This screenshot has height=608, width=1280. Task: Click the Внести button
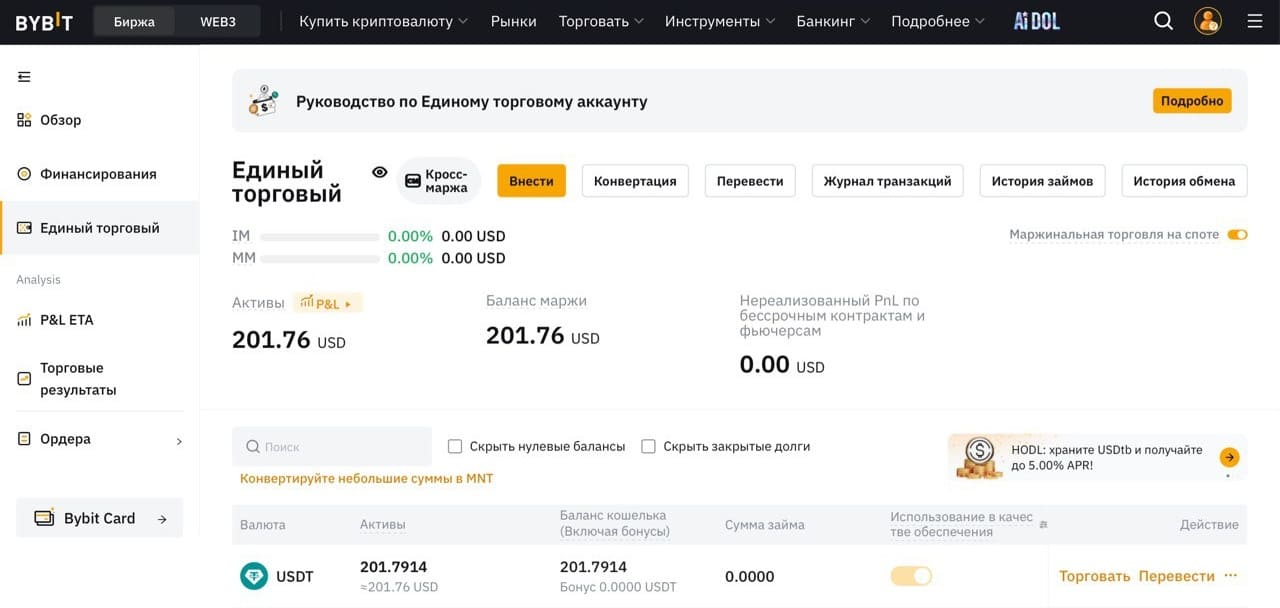tap(531, 181)
